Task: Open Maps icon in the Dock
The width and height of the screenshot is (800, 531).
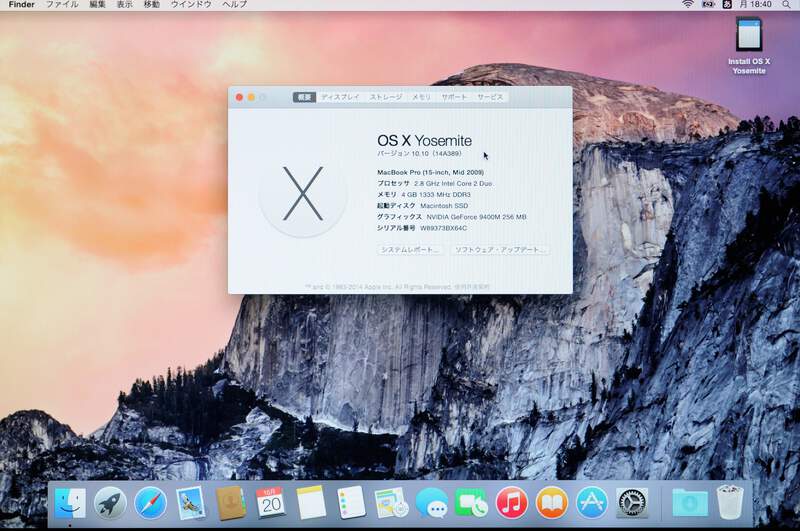Action: (x=391, y=503)
